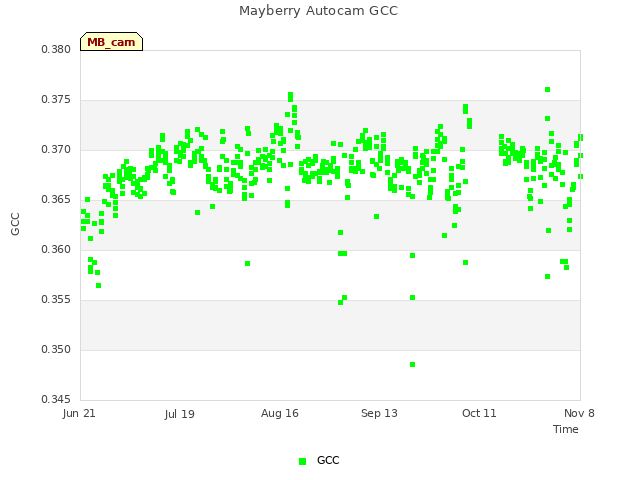Click the MB_cam label tag
This screenshot has width=640, height=480.
pos(111,42)
